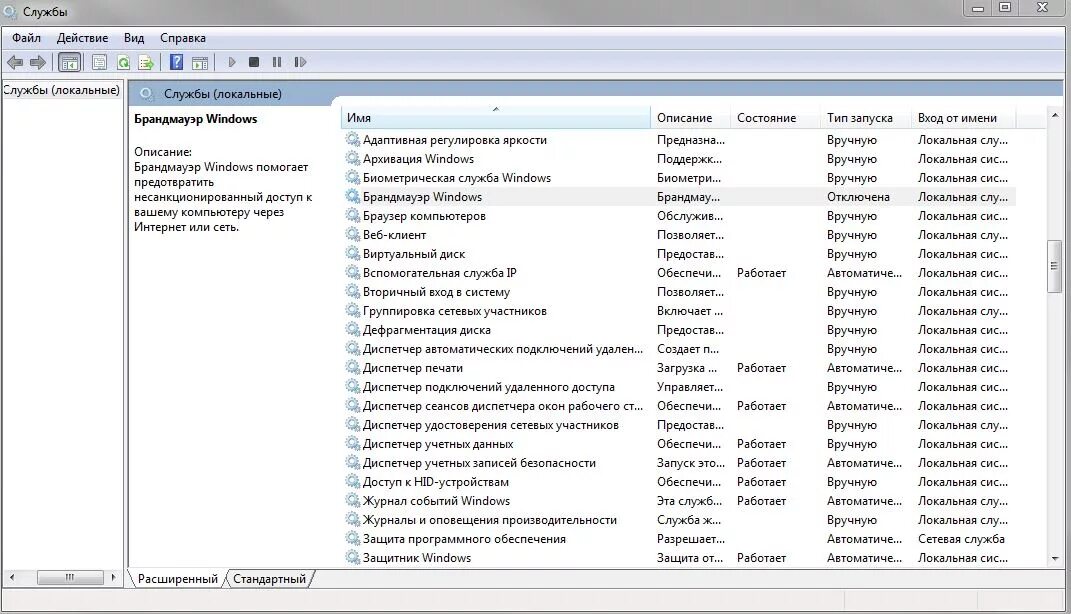
Task: Select the Доступ к HID-устройствам service
Action: coord(680,482)
